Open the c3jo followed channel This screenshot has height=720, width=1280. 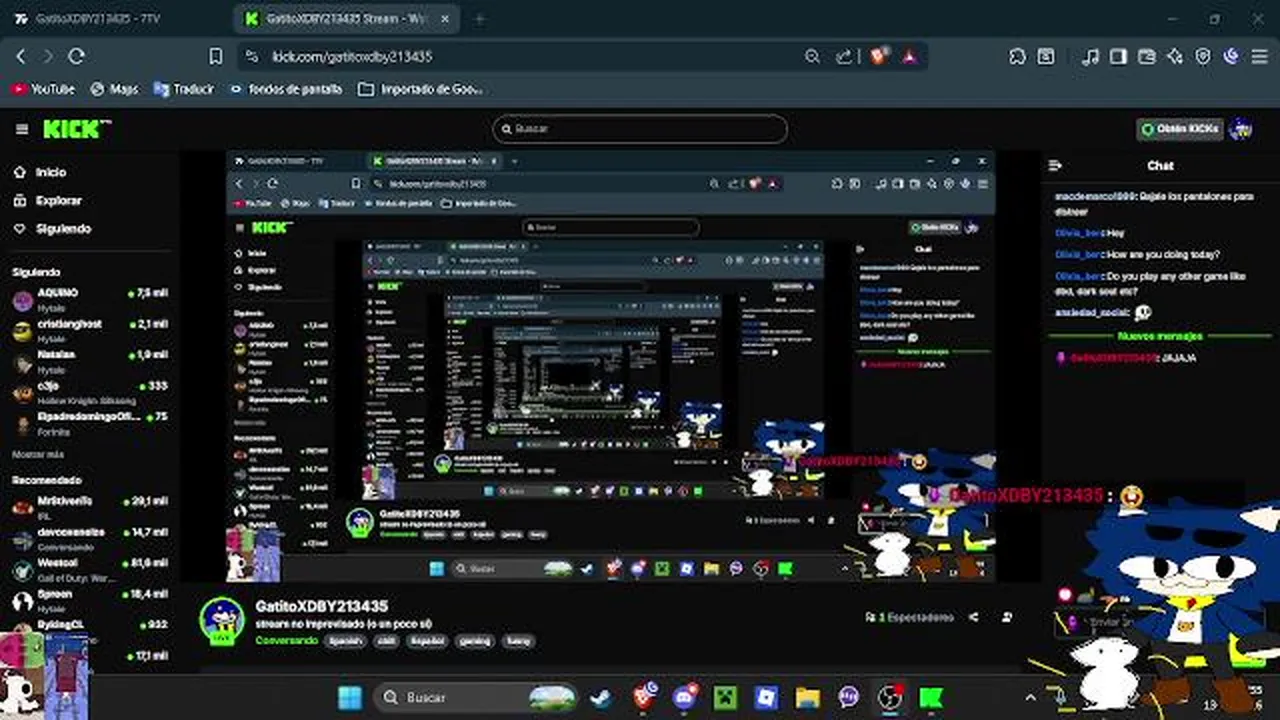click(x=90, y=392)
